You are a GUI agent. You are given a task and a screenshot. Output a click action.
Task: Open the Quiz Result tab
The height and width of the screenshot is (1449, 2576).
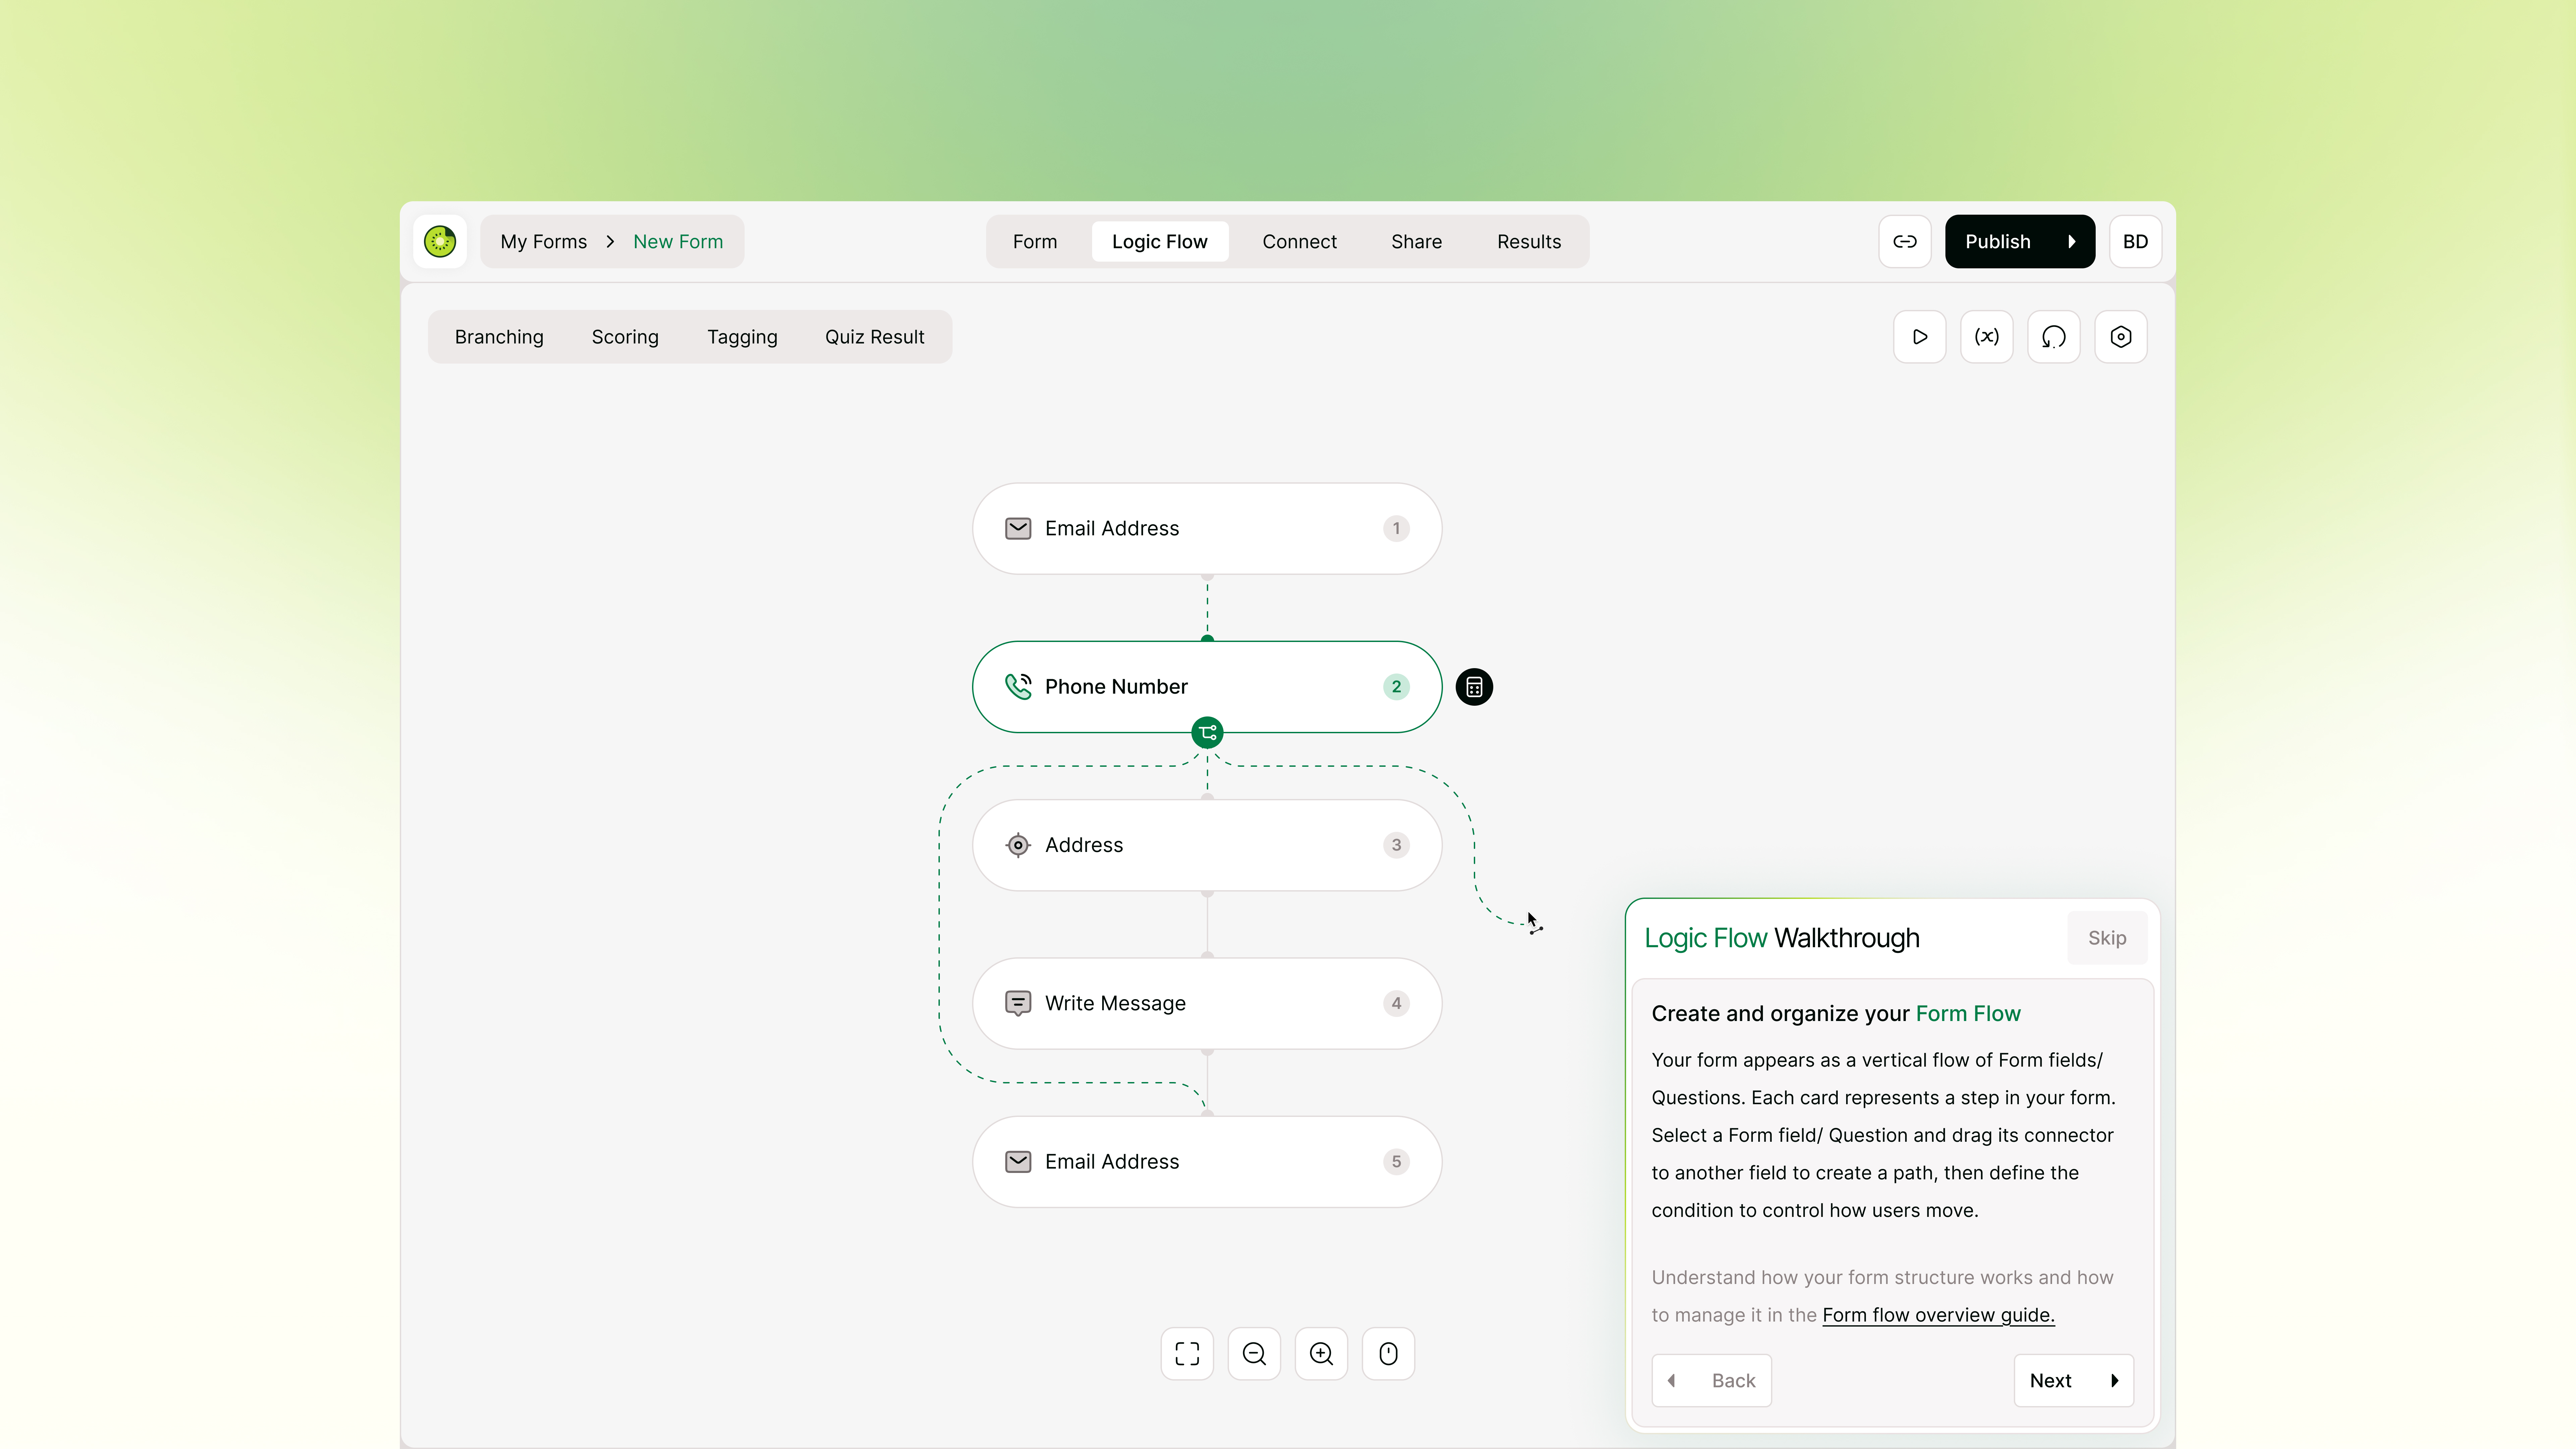[874, 337]
